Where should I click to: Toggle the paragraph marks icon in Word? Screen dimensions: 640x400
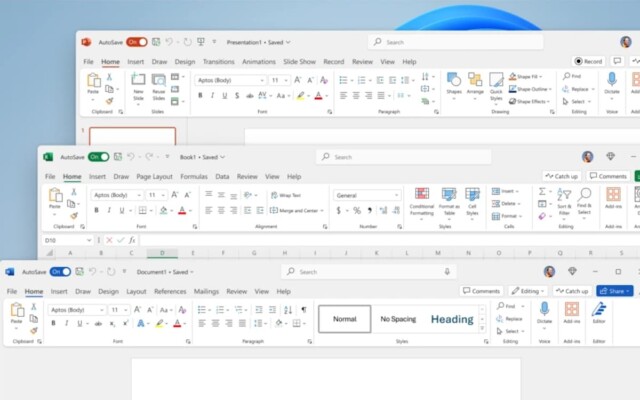click(304, 310)
